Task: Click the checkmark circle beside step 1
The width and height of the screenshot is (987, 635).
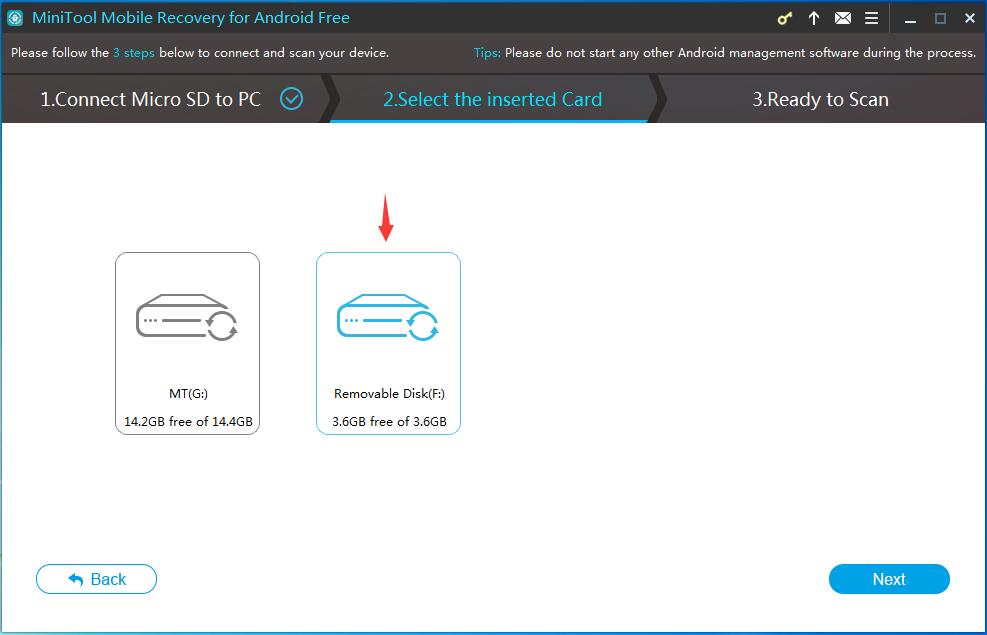Action: (x=291, y=99)
